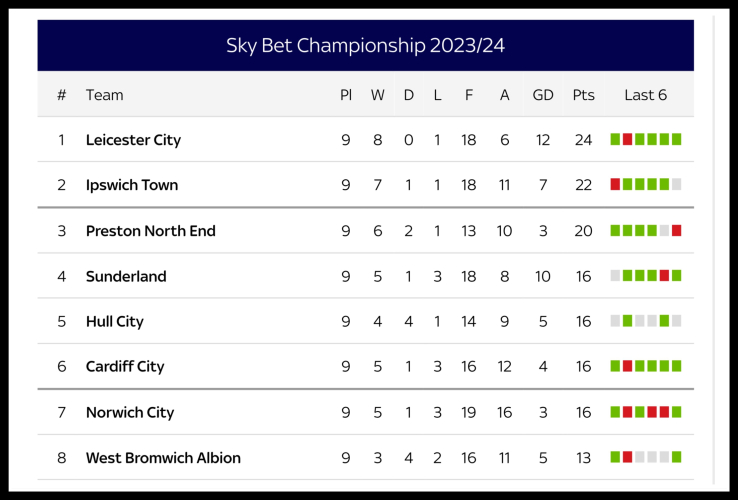
Task: Click the Sky Bet Championship 2023/24 heading
Action: pos(365,45)
